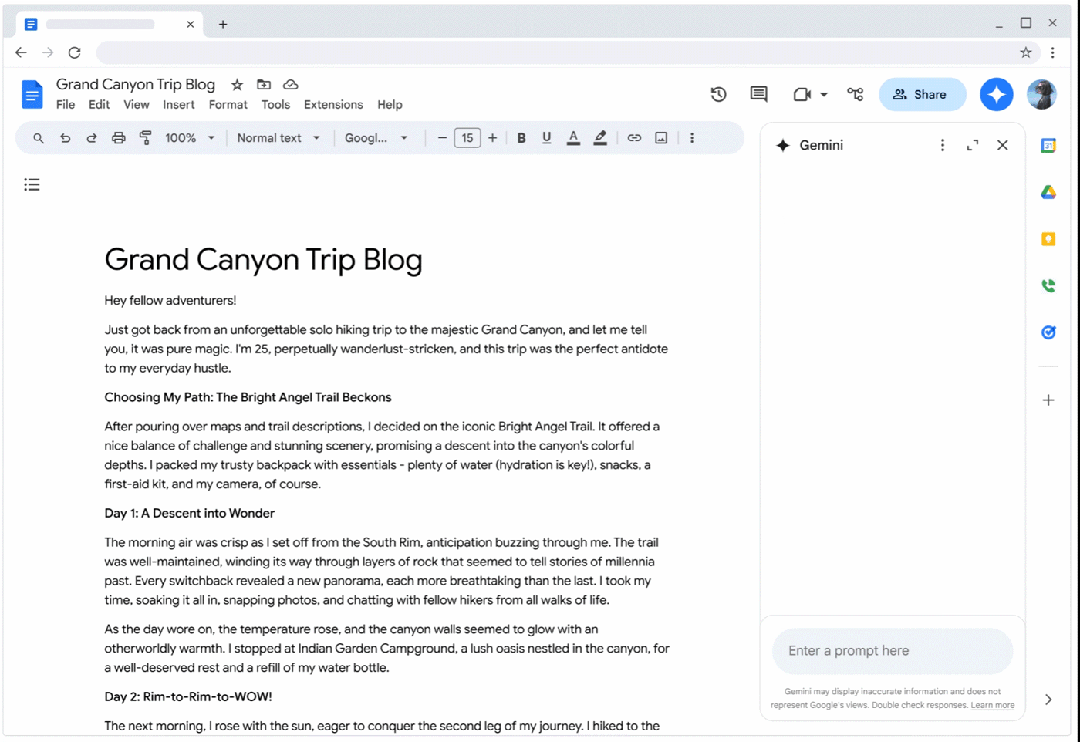The width and height of the screenshot is (1080, 742).
Task: Click the Share button
Action: 922,94
